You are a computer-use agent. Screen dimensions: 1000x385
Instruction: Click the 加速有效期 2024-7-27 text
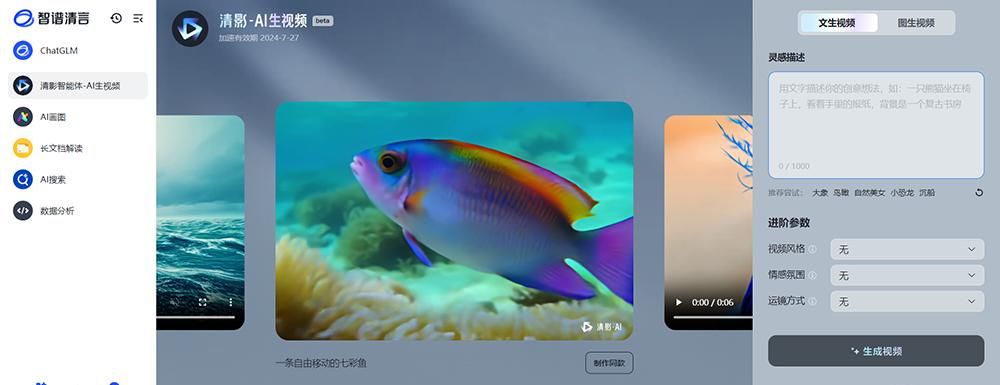[259, 38]
